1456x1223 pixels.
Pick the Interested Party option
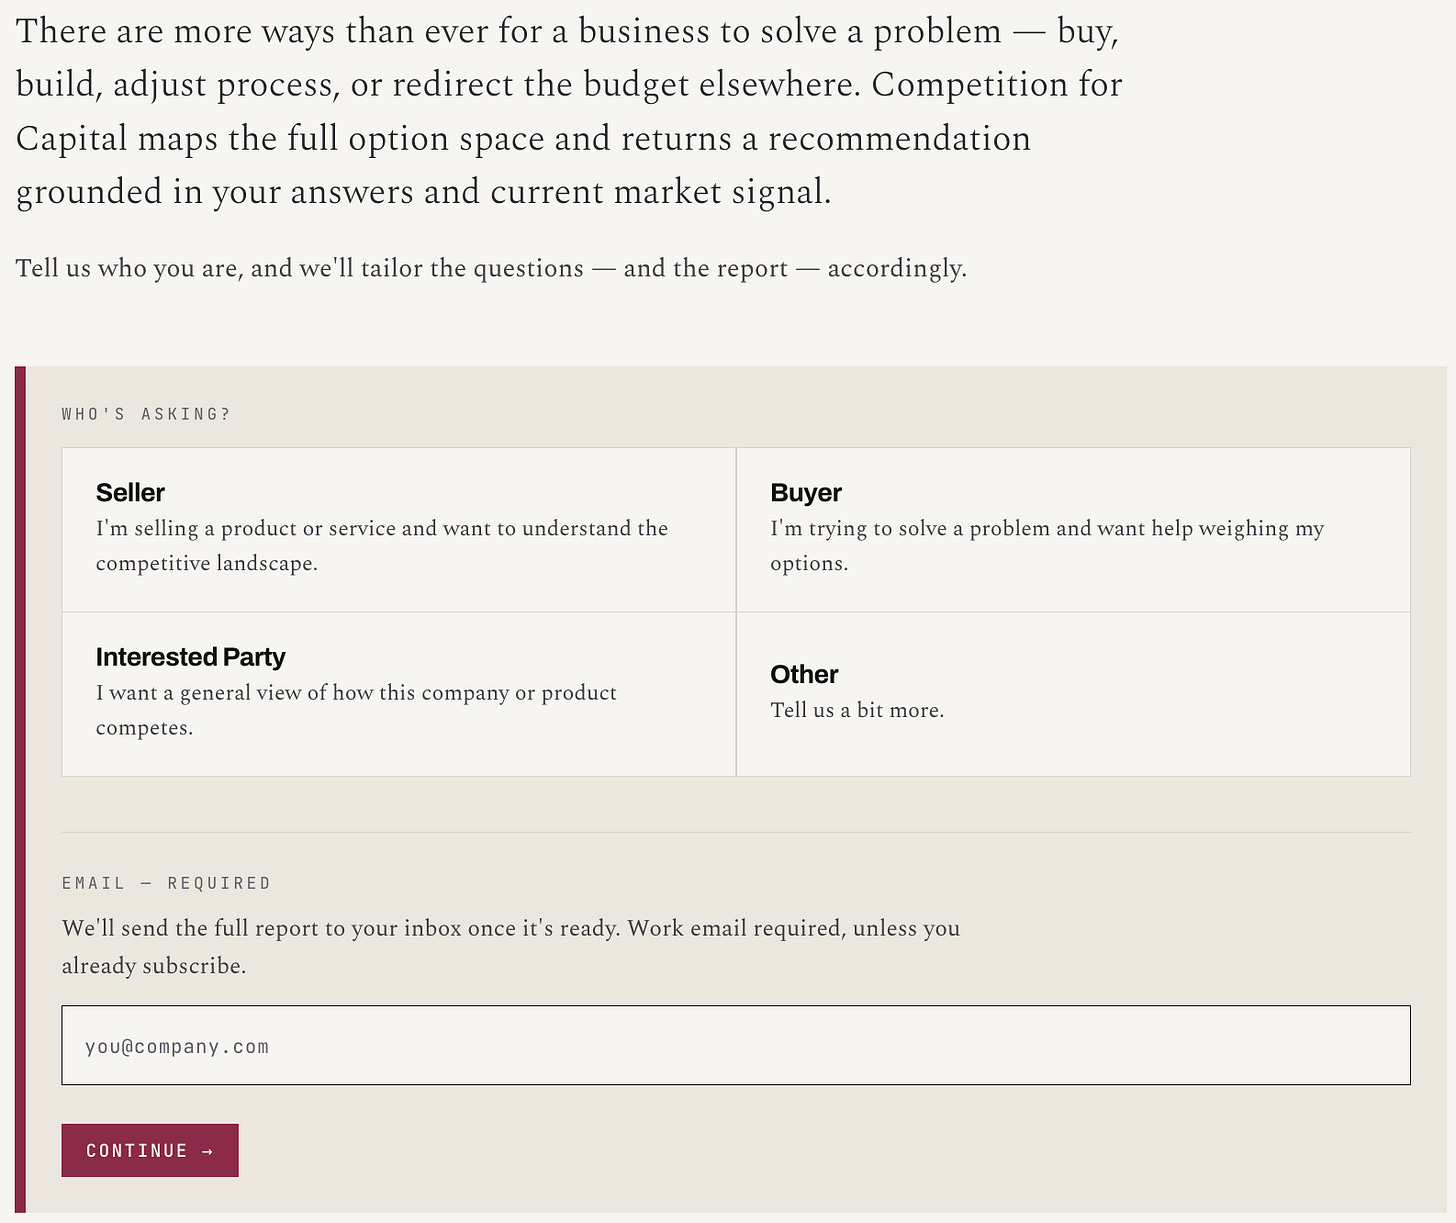coord(399,694)
